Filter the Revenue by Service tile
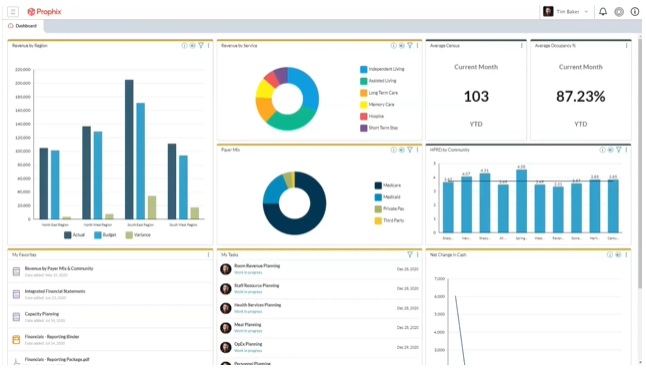 click(x=410, y=46)
